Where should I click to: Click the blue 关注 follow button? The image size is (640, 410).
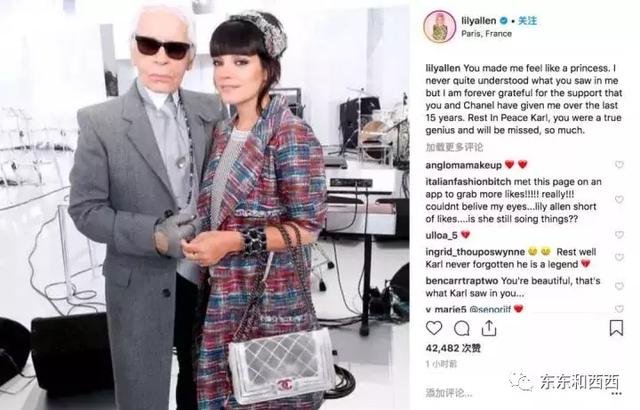(527, 20)
